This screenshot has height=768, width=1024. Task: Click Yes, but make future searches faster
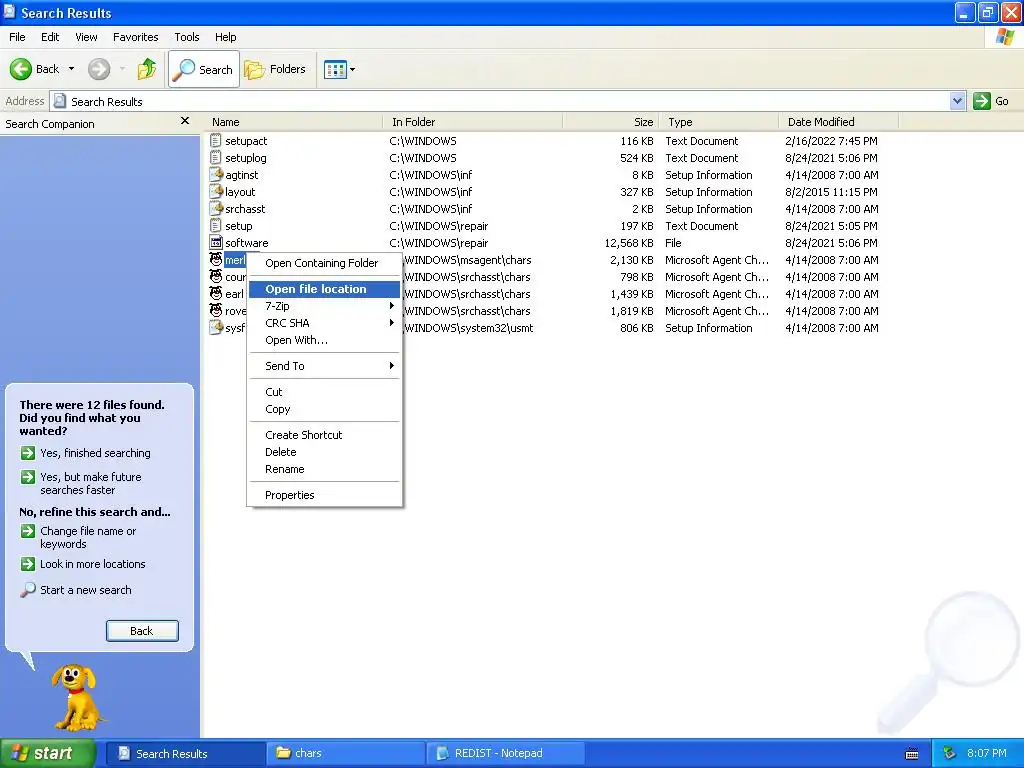pos(90,483)
